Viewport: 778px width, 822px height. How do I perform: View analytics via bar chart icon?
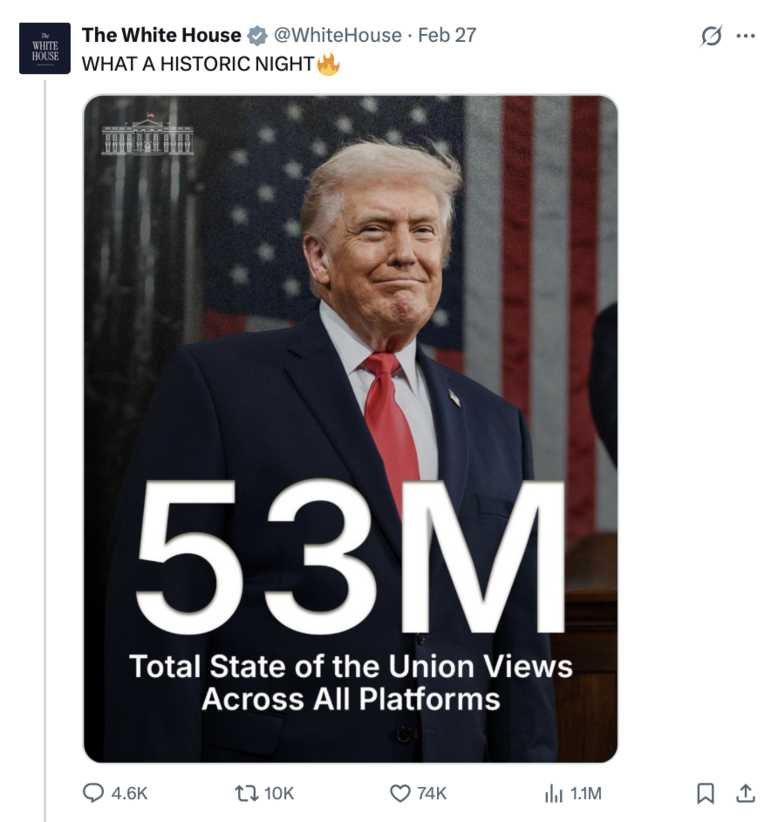click(553, 793)
